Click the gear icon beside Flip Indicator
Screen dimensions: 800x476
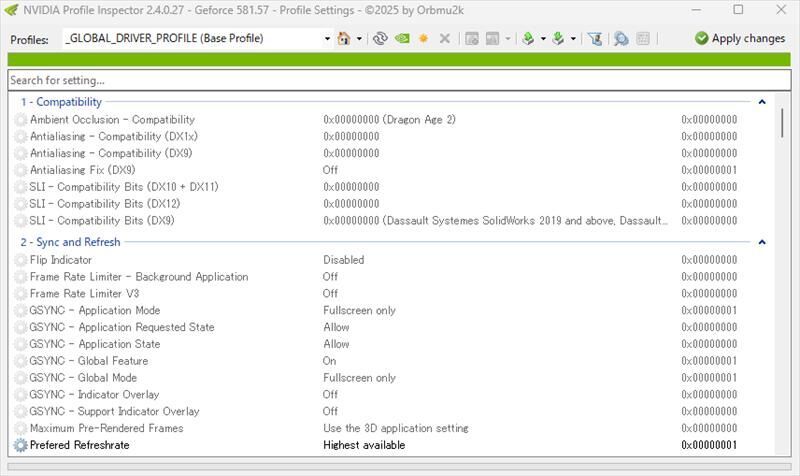20,260
